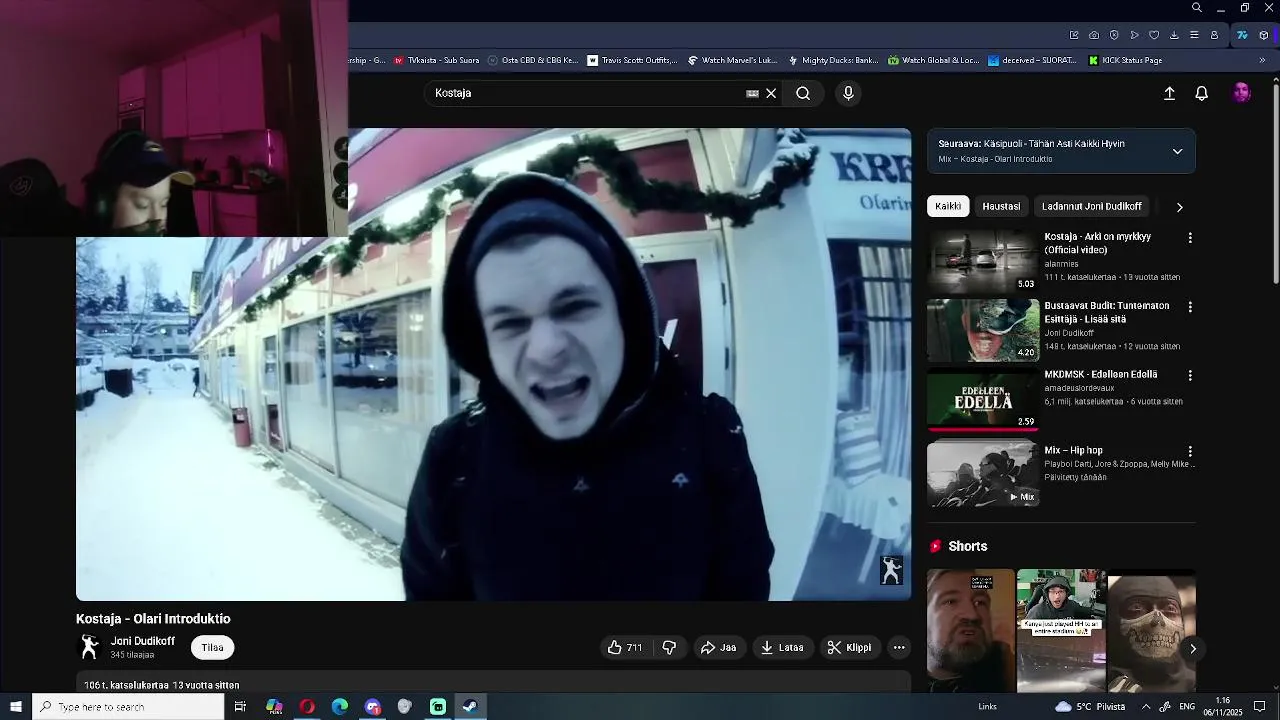This screenshot has height=720, width=1280.
Task: Open the Travis Scott Outfits bookmark
Action: (632, 60)
